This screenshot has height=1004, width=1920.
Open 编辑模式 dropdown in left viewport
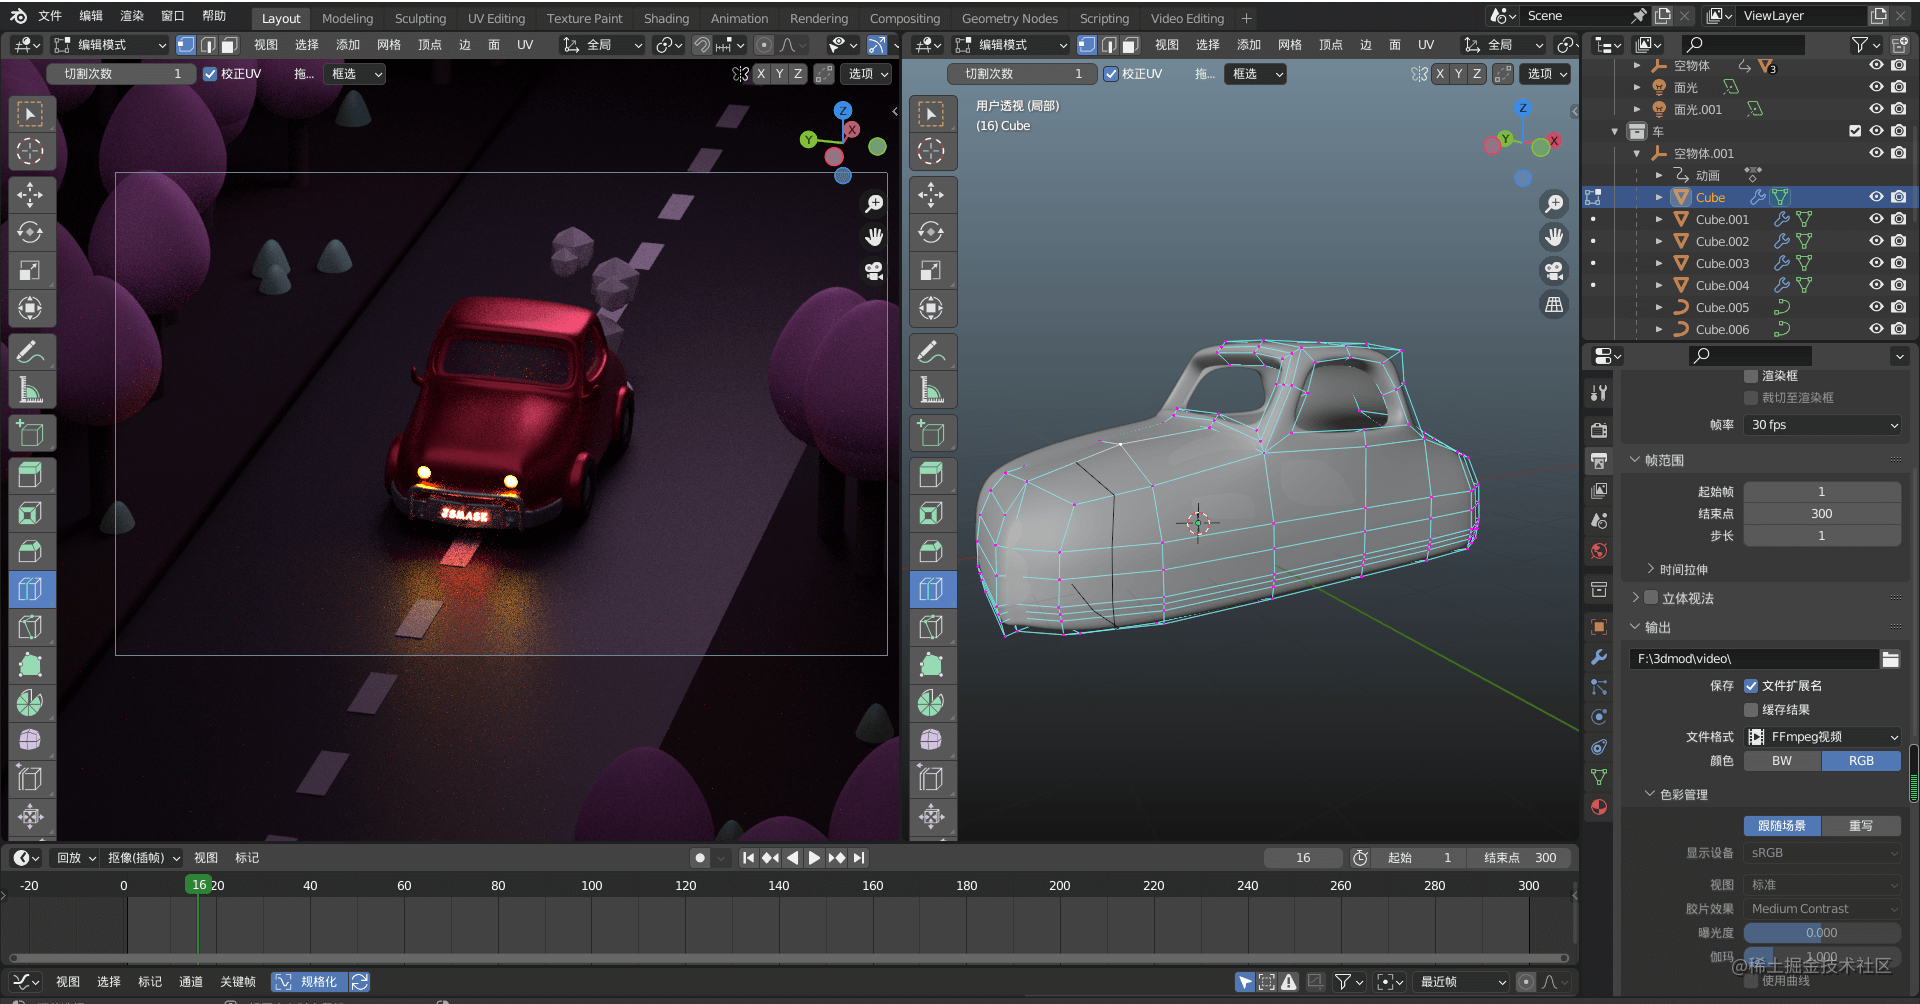point(110,45)
